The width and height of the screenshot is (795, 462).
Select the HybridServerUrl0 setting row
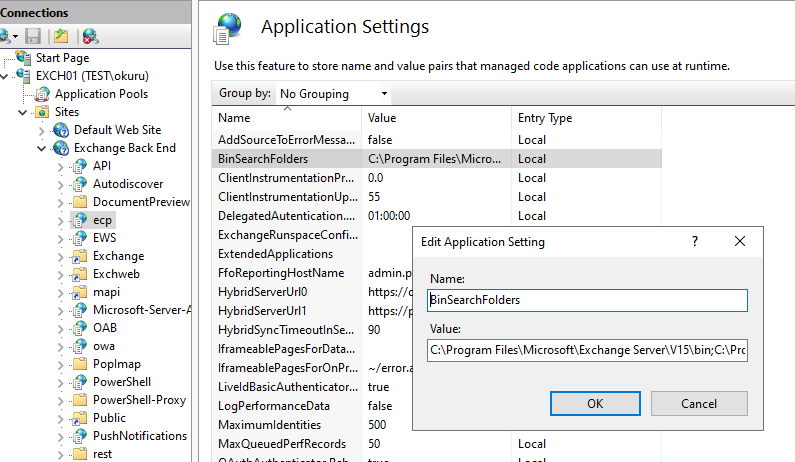coord(312,292)
